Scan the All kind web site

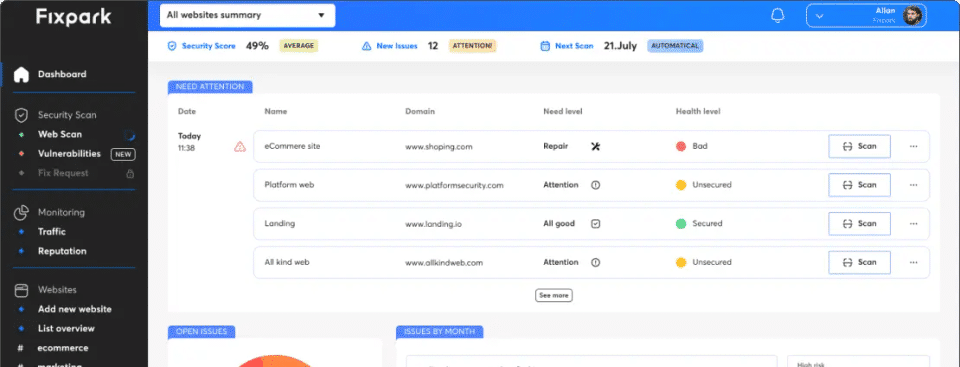tap(860, 262)
